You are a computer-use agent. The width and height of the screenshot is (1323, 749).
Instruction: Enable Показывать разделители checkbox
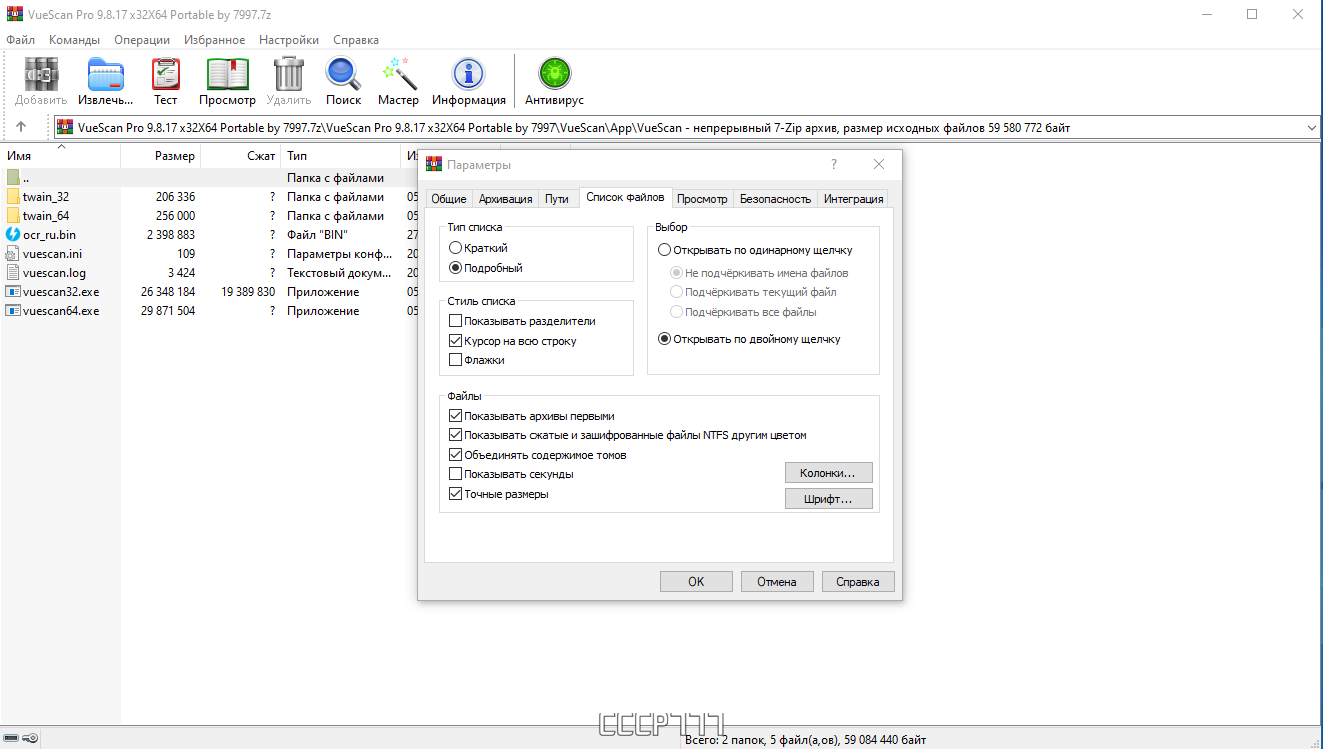point(456,321)
